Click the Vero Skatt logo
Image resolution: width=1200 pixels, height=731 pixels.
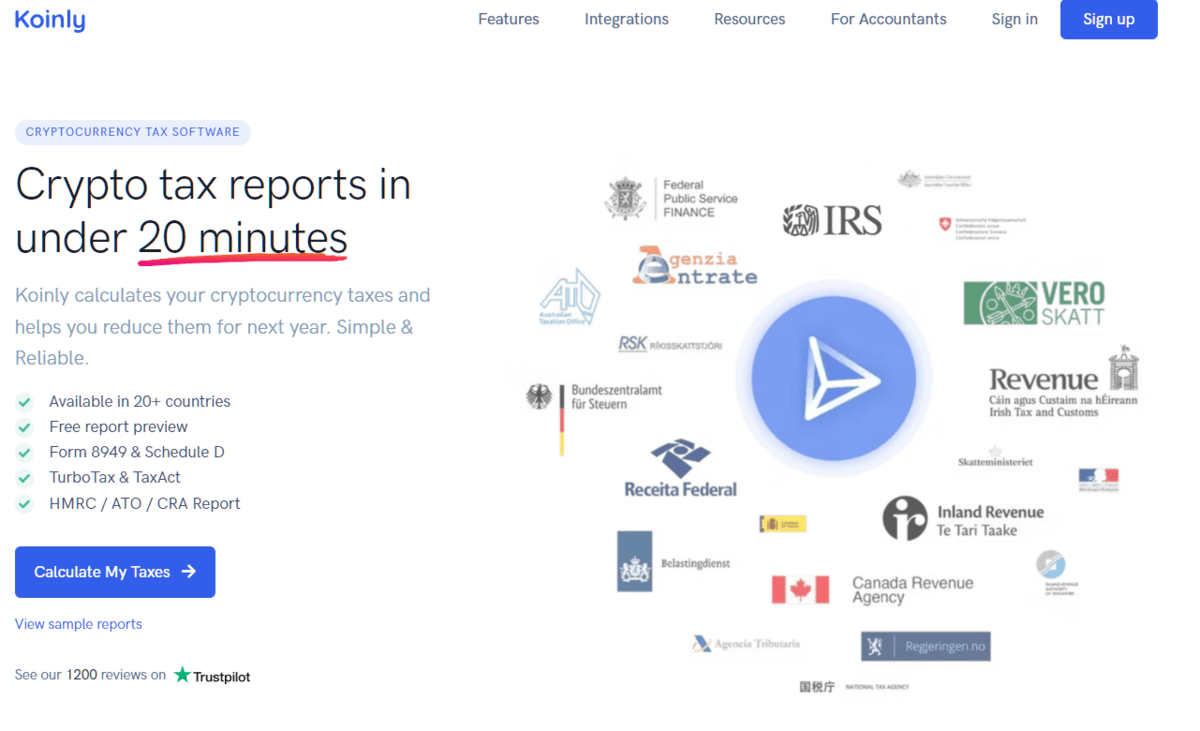1034,303
